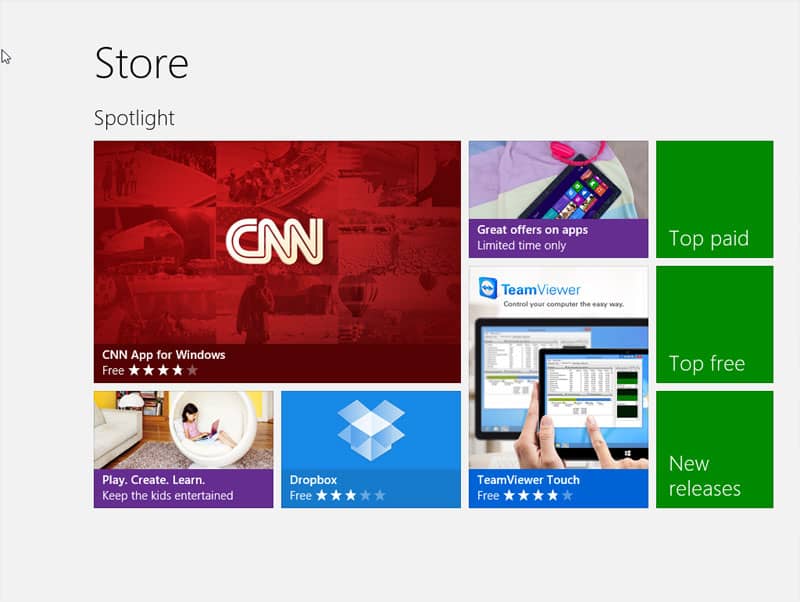The image size is (800, 602).
Task: Click the CNN logo
Action: pyautogui.click(x=274, y=242)
